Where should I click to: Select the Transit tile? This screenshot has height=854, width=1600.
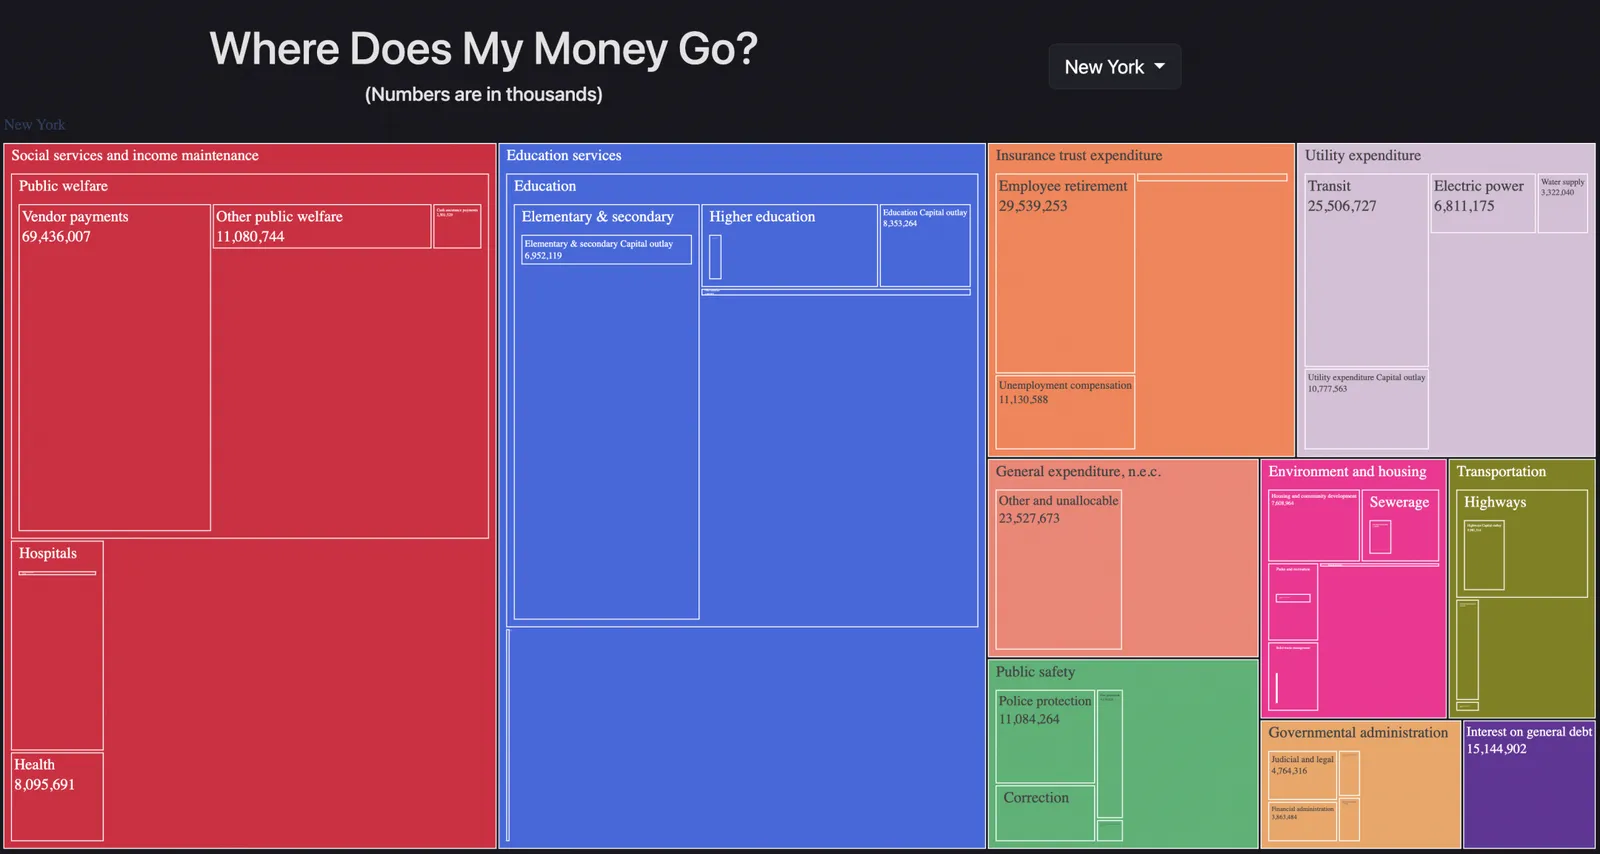pos(1366,270)
